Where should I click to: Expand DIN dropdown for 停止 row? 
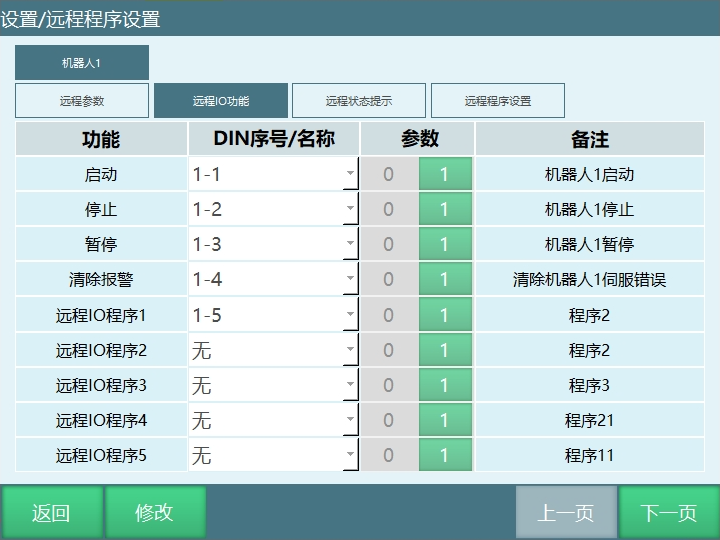[349, 210]
